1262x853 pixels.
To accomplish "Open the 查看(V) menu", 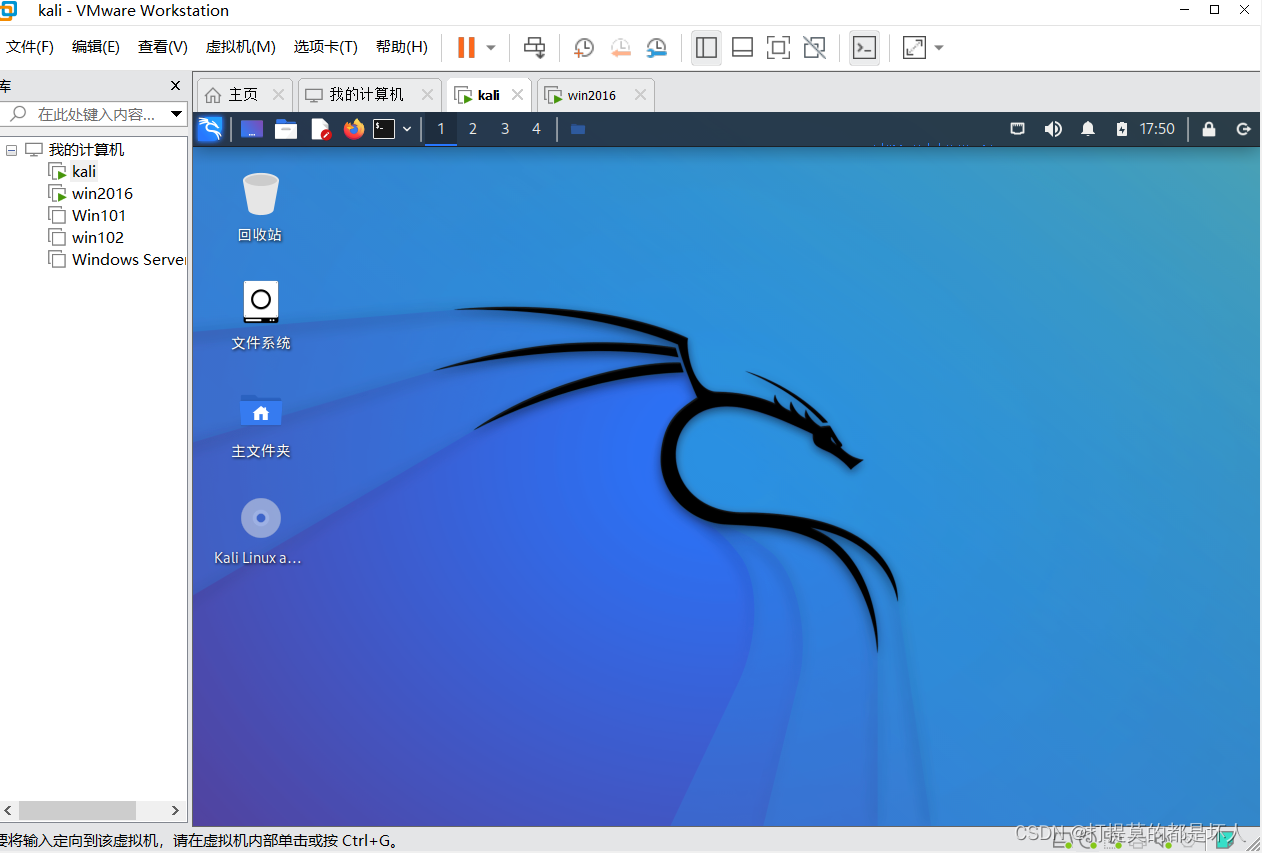I will tap(163, 47).
